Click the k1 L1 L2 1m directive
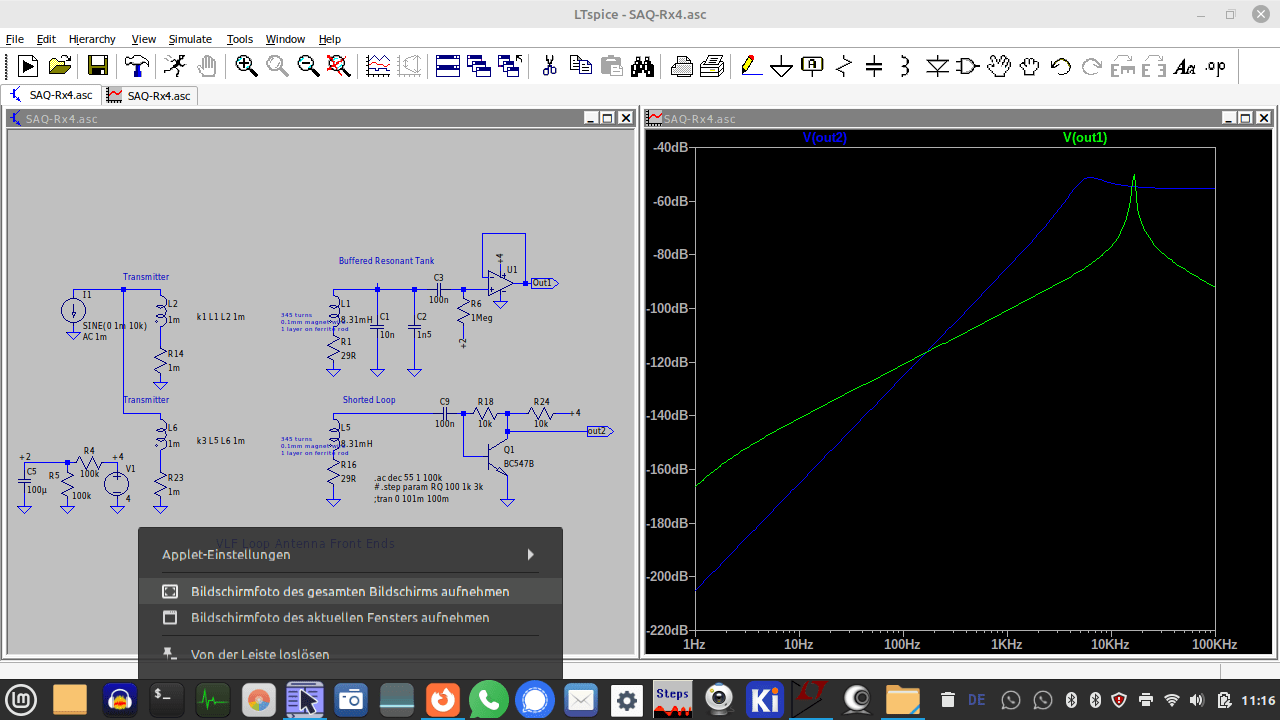 [x=221, y=317]
